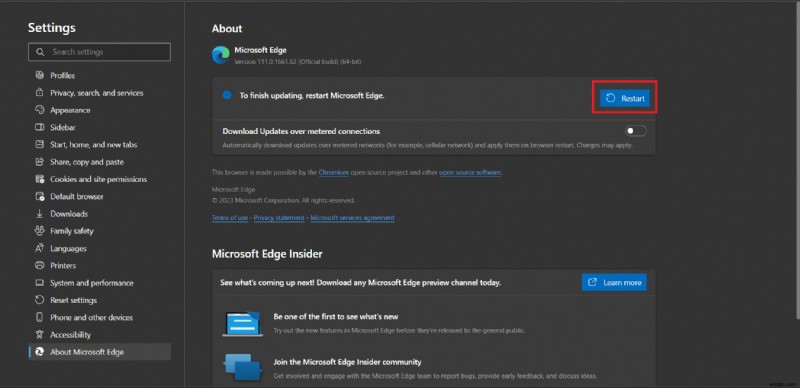
Task: Click the Share, copy and paste icon
Action: (40, 162)
